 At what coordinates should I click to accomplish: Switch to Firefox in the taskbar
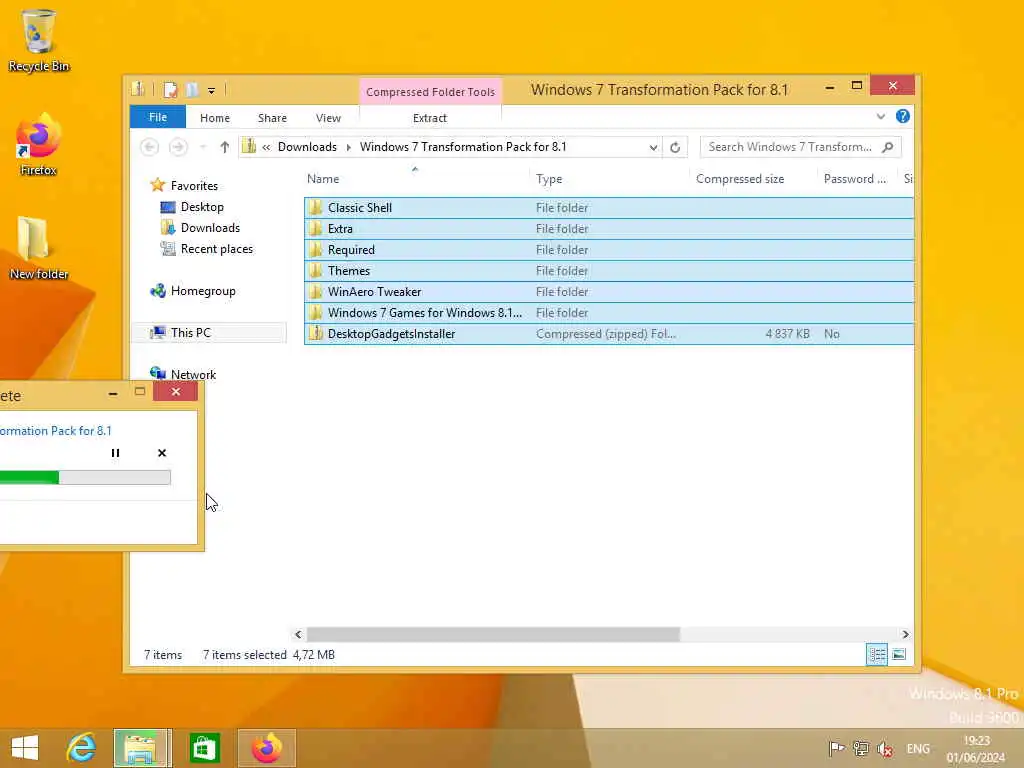266,748
